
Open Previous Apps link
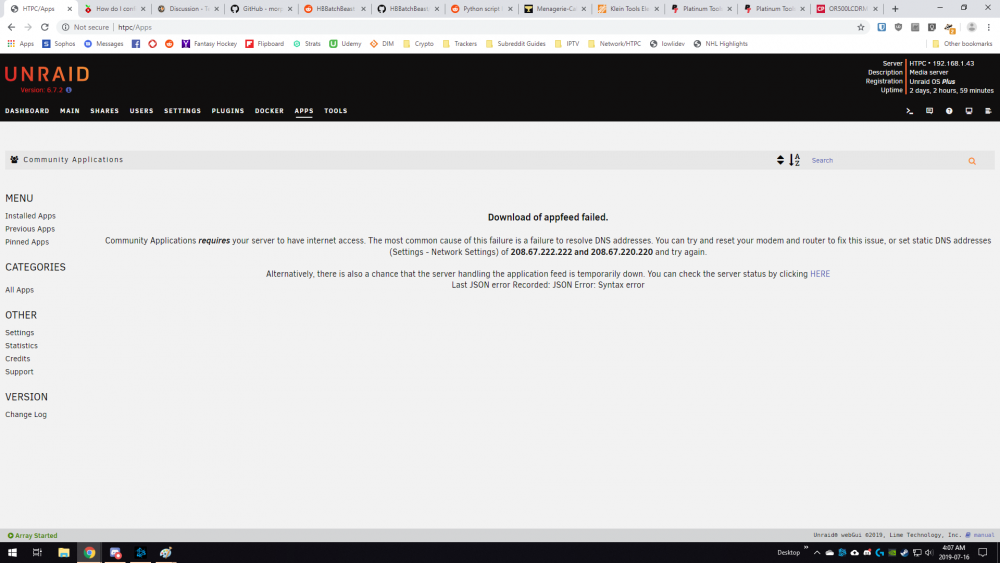click(30, 229)
